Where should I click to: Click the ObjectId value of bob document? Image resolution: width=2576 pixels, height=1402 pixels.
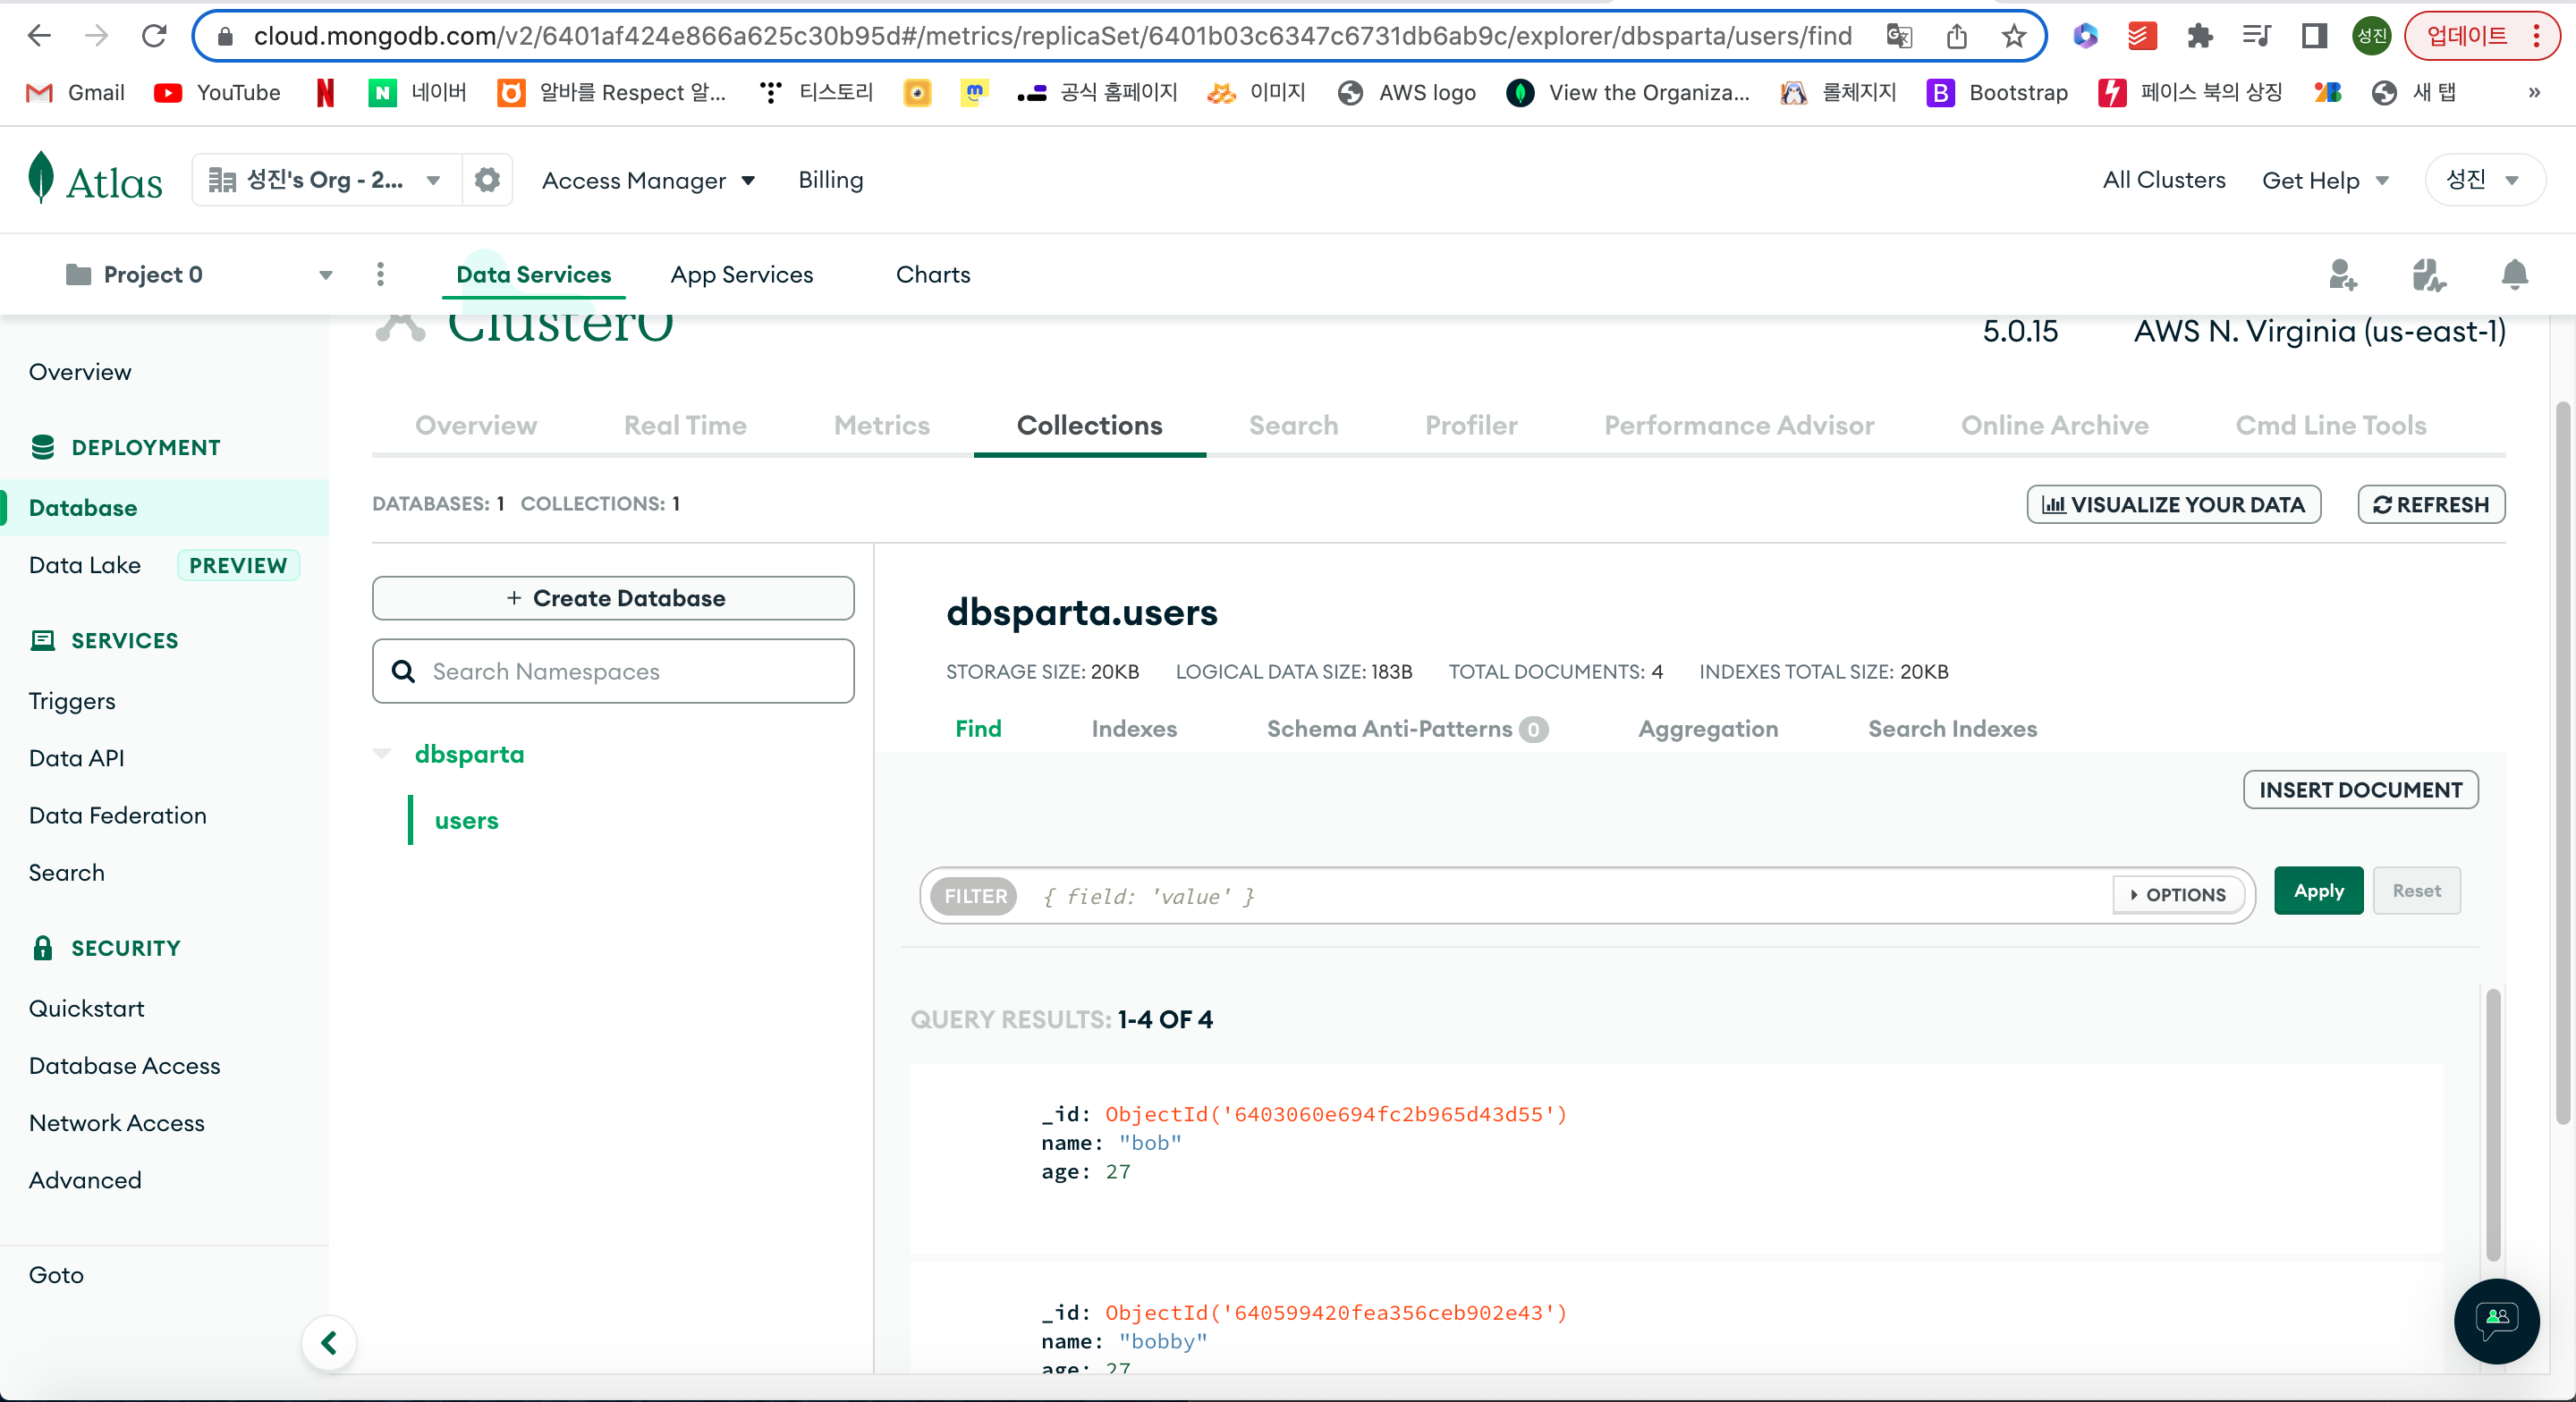click(1335, 1113)
